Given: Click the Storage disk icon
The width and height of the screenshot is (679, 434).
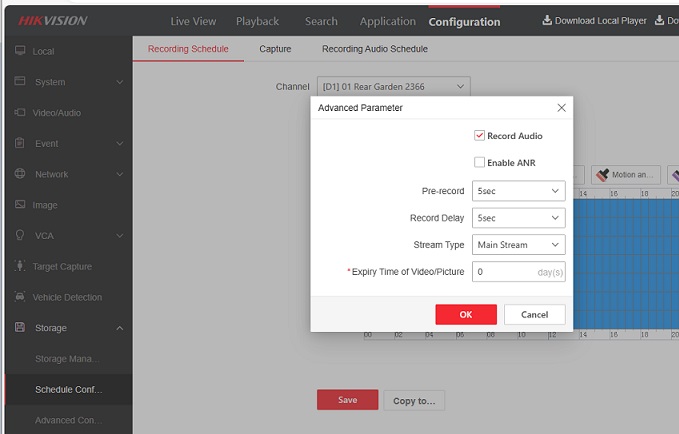Looking at the screenshot, I should click(20, 327).
